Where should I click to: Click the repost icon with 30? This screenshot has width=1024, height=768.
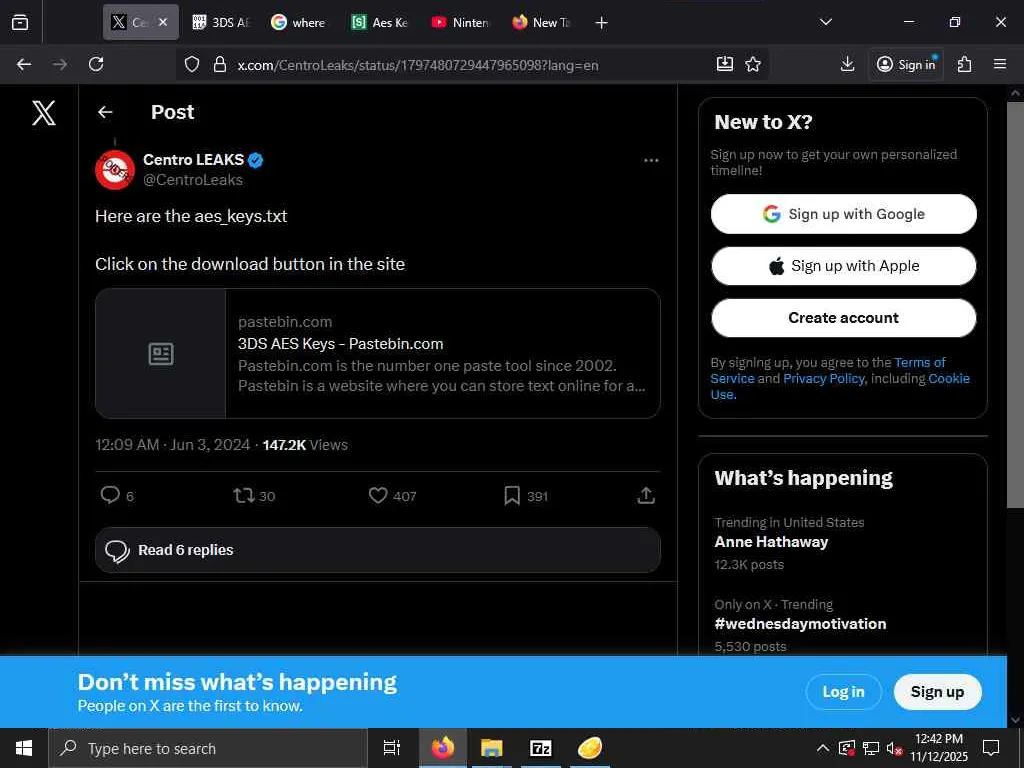tap(244, 496)
